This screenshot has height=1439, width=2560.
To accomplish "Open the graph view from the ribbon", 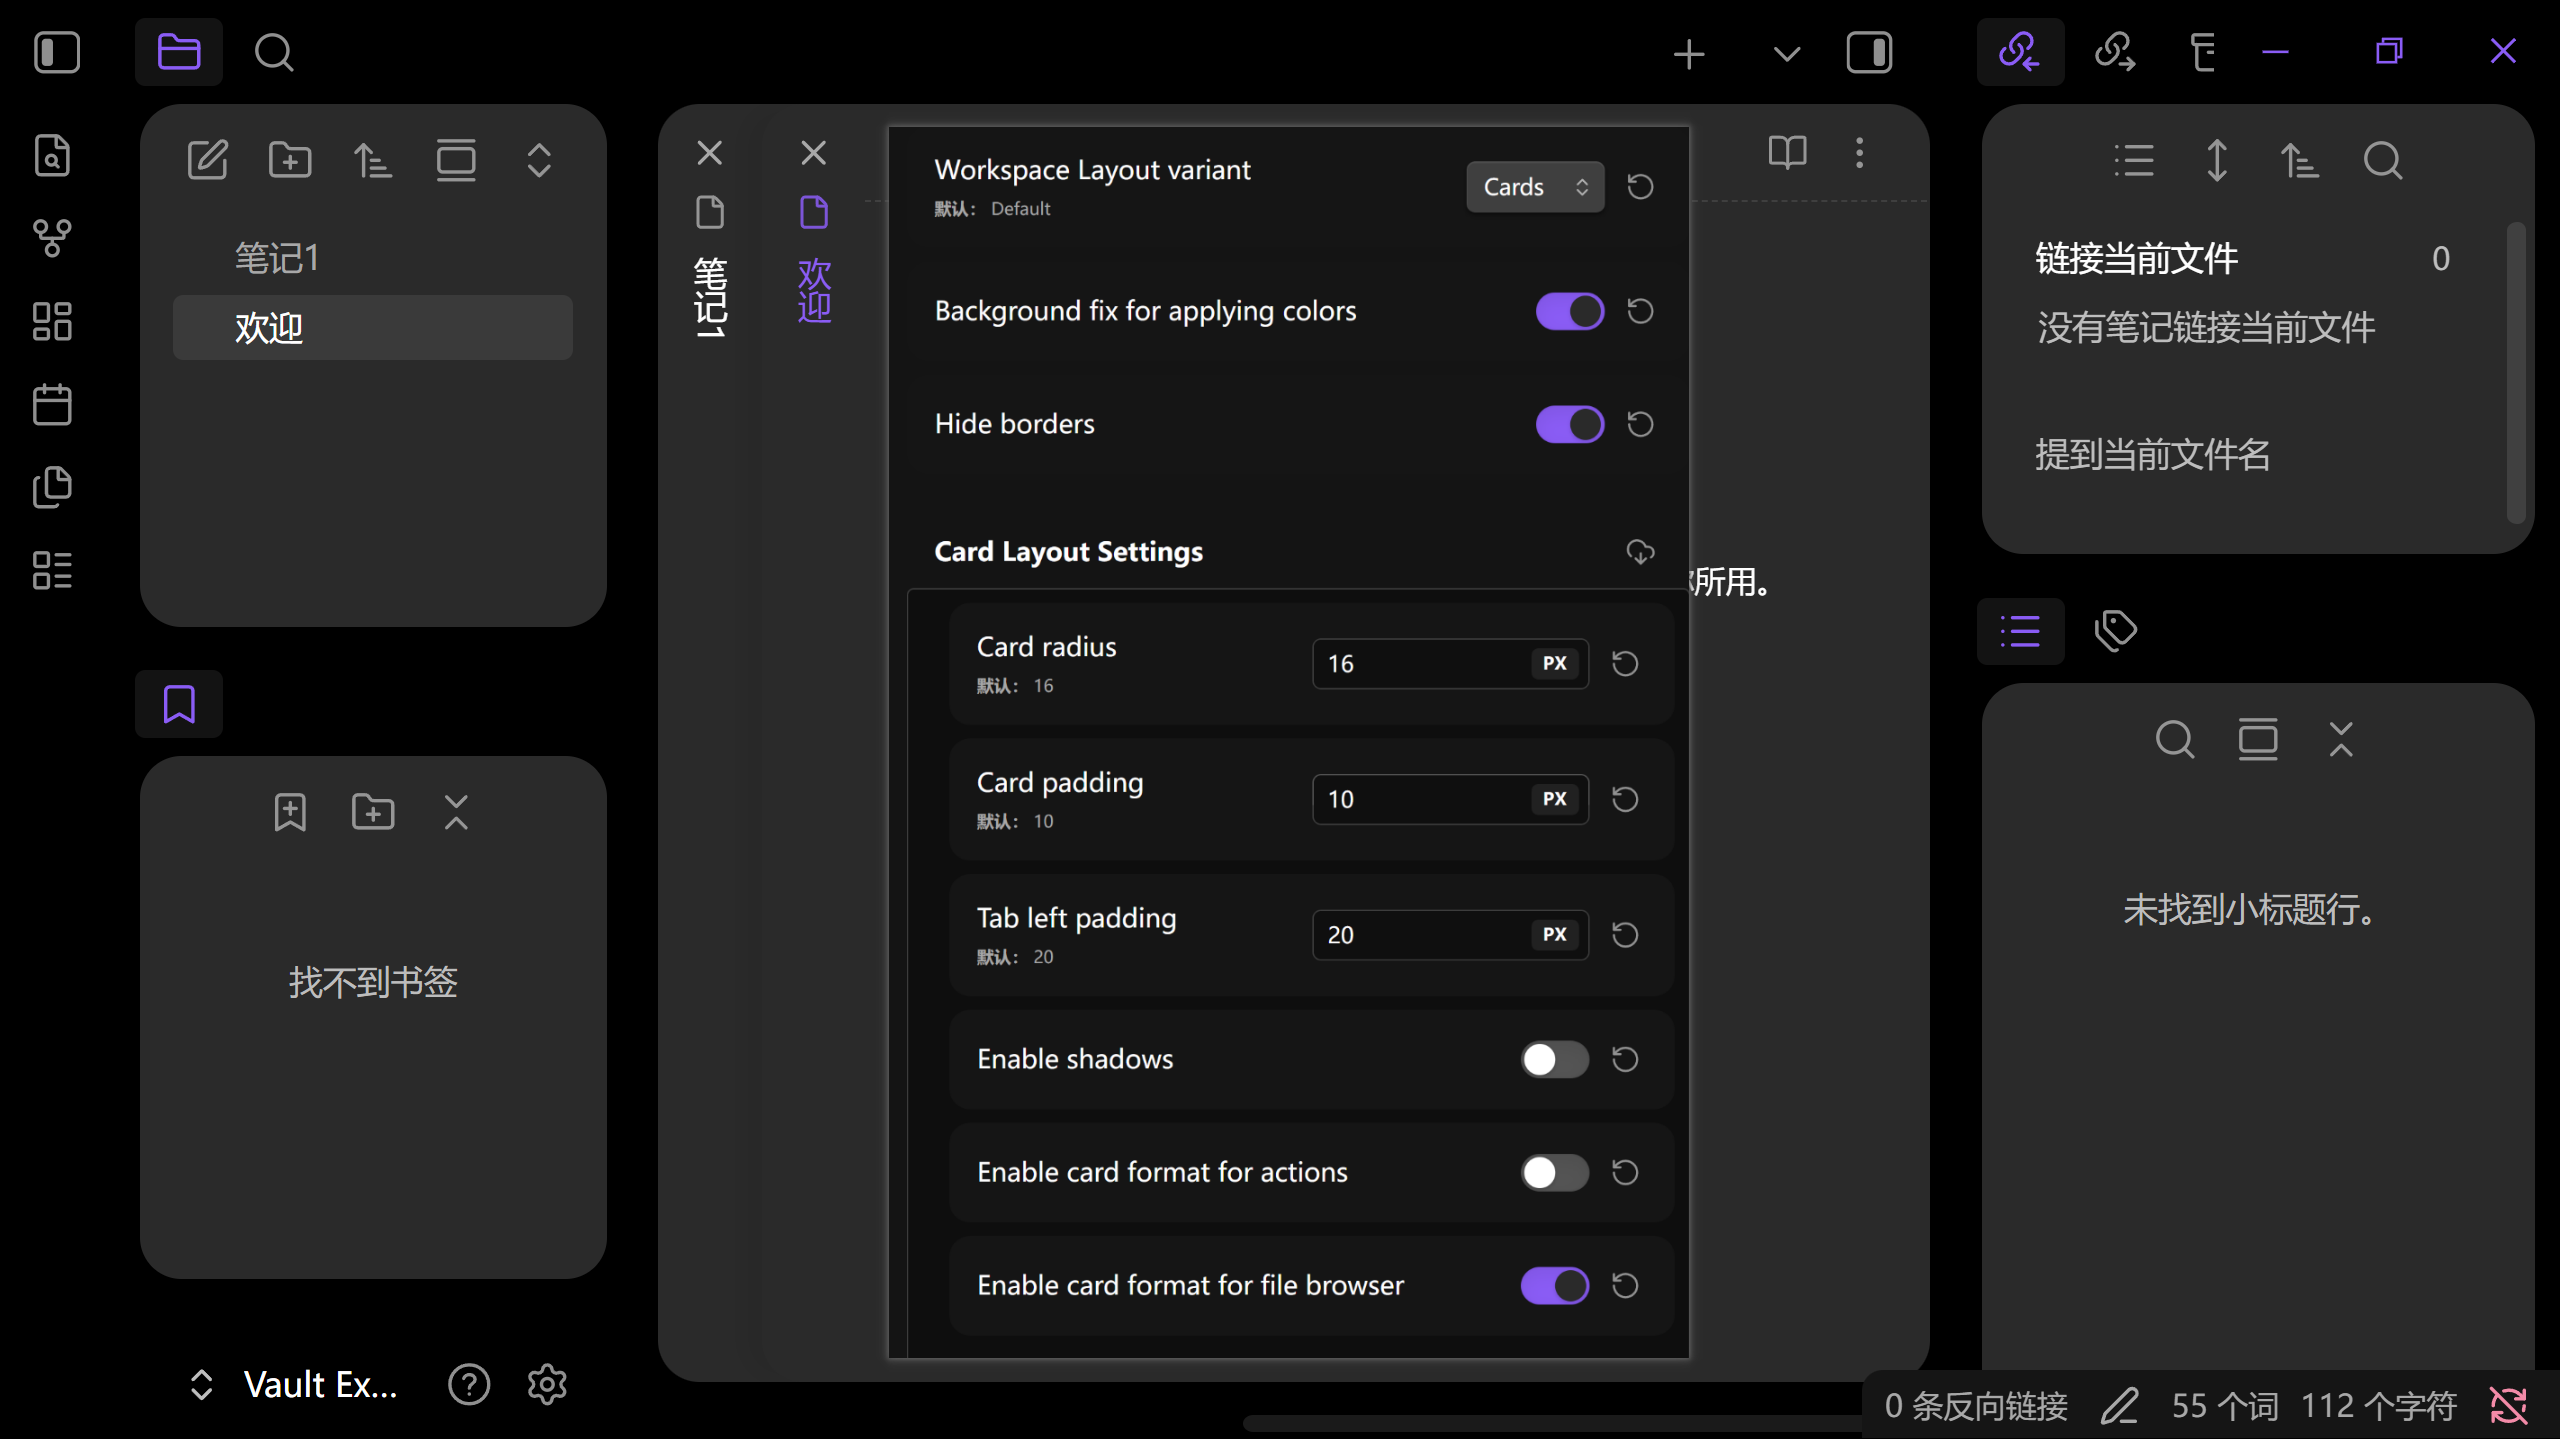I will (52, 238).
